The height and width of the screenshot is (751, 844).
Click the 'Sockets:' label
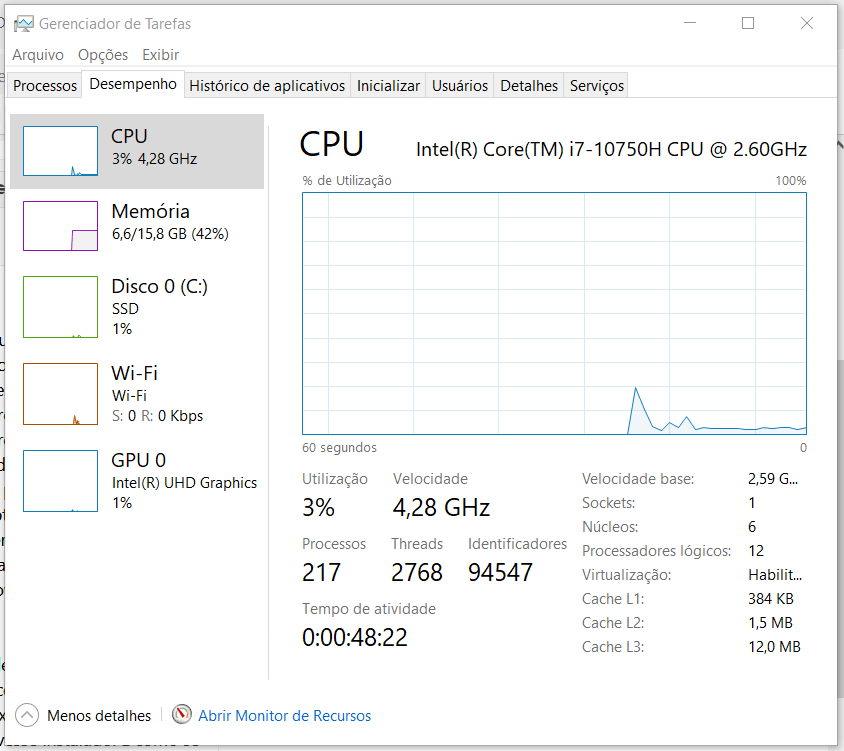point(608,503)
